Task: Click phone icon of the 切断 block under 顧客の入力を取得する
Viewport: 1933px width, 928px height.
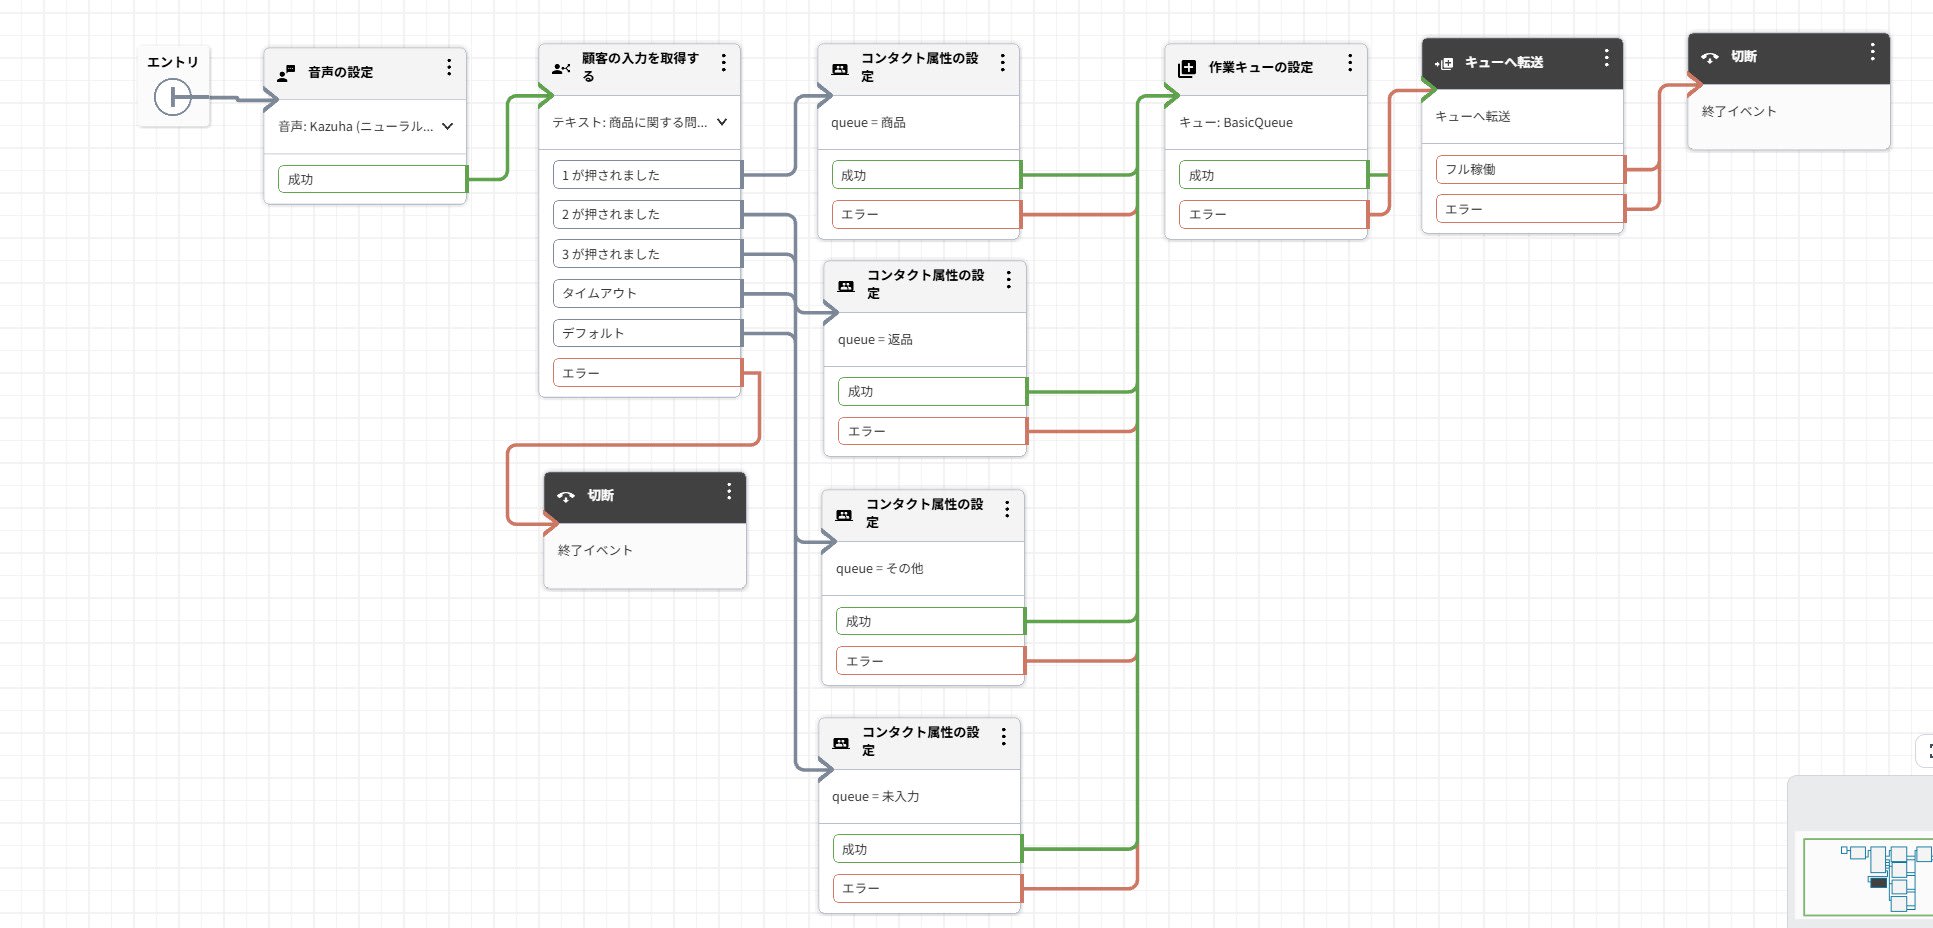Action: pos(566,497)
